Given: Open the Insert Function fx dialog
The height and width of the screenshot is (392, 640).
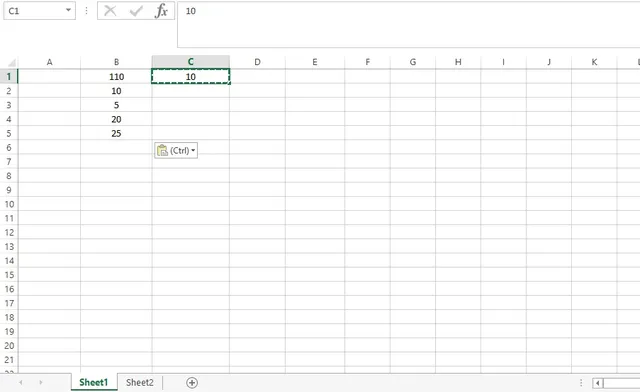Looking at the screenshot, I should coord(161,11).
